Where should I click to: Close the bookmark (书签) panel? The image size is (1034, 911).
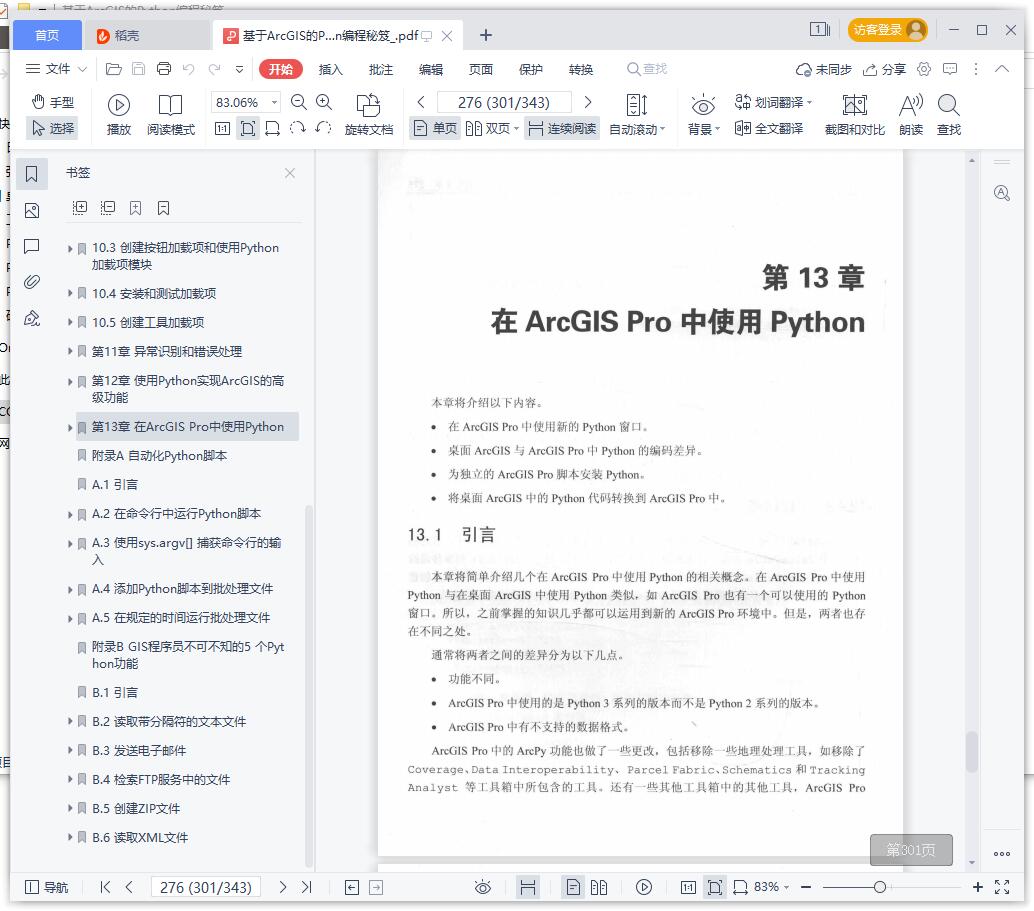click(289, 173)
